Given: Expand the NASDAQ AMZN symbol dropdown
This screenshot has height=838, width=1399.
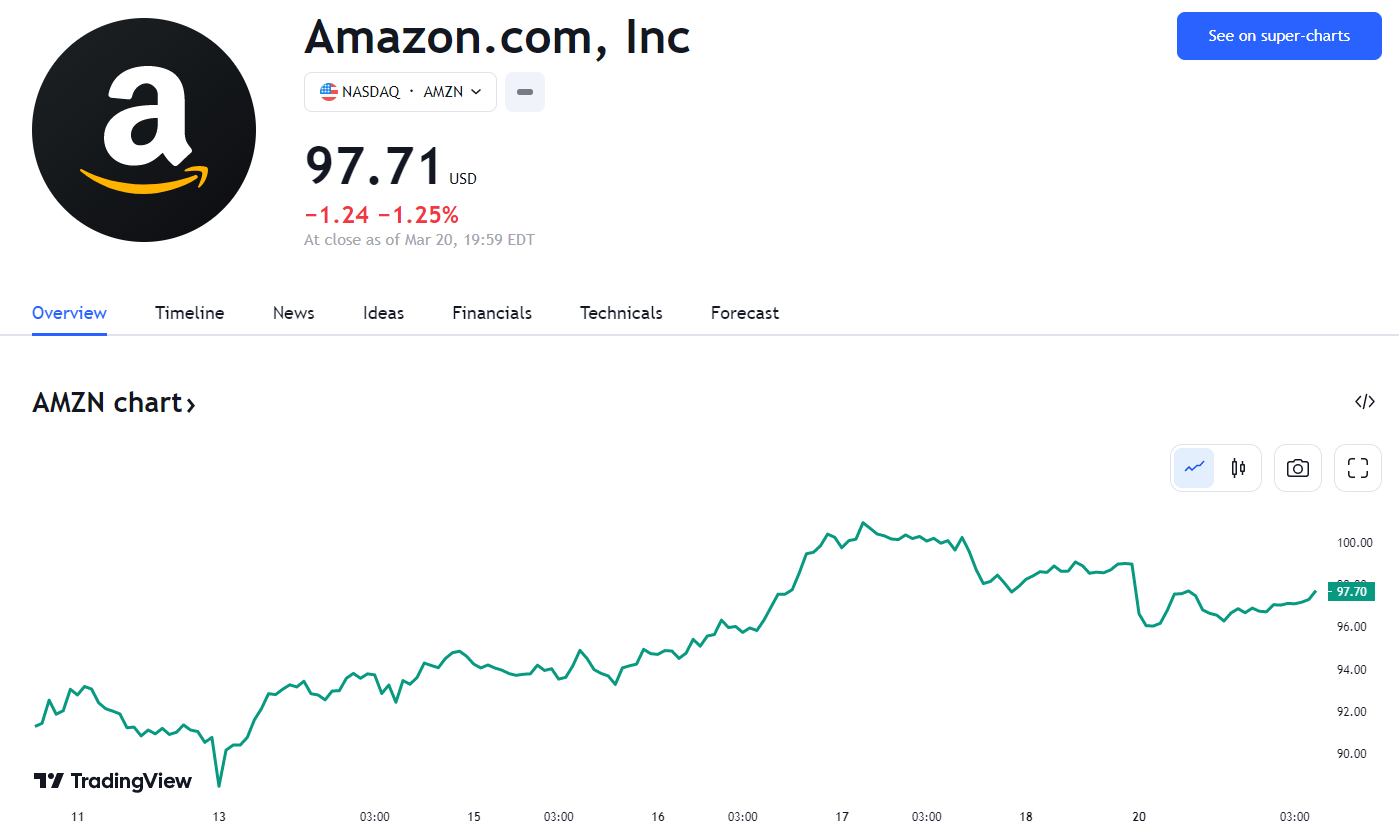Looking at the screenshot, I should click(x=476, y=92).
